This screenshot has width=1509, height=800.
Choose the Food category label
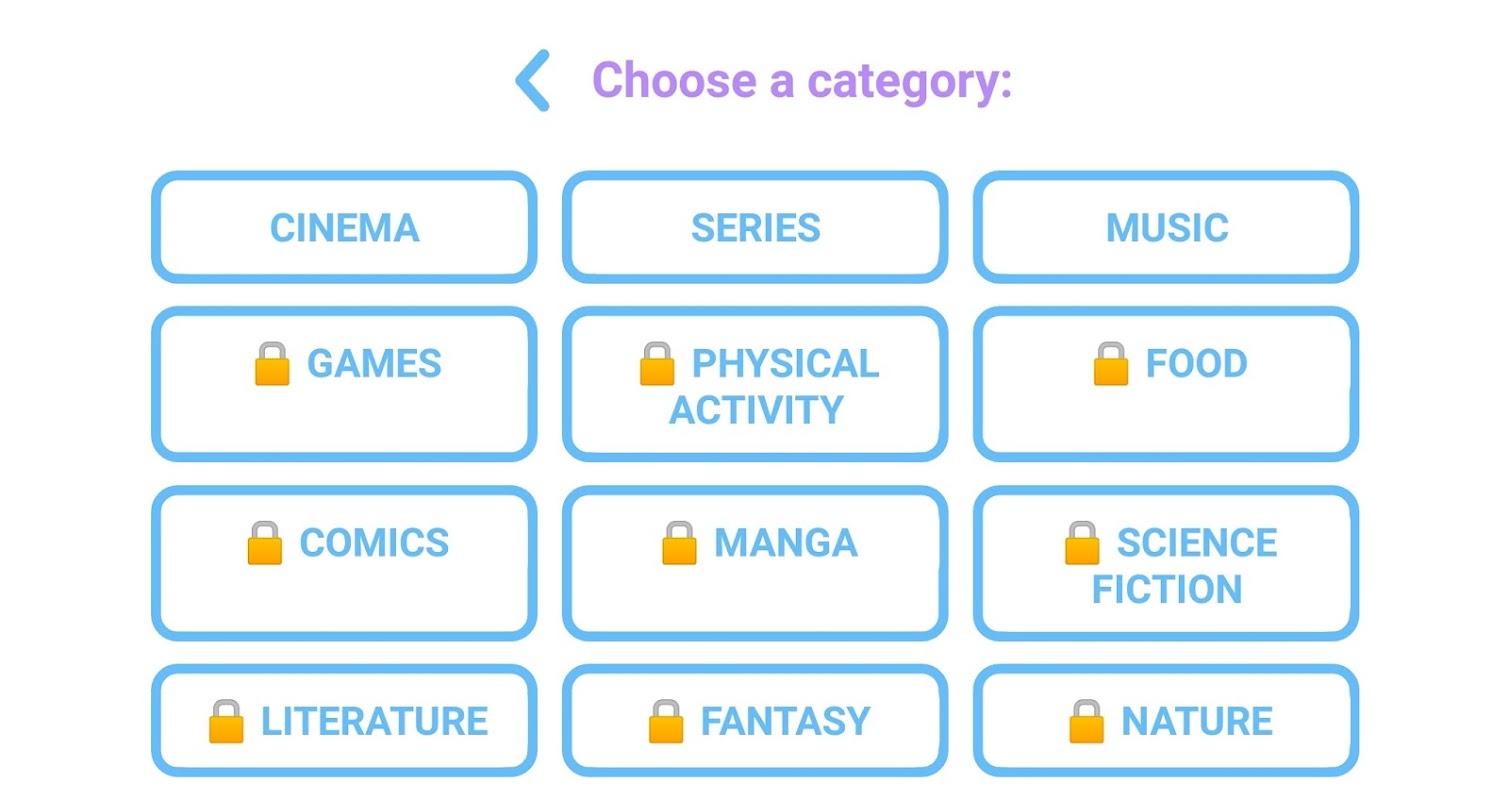[x=1196, y=364]
